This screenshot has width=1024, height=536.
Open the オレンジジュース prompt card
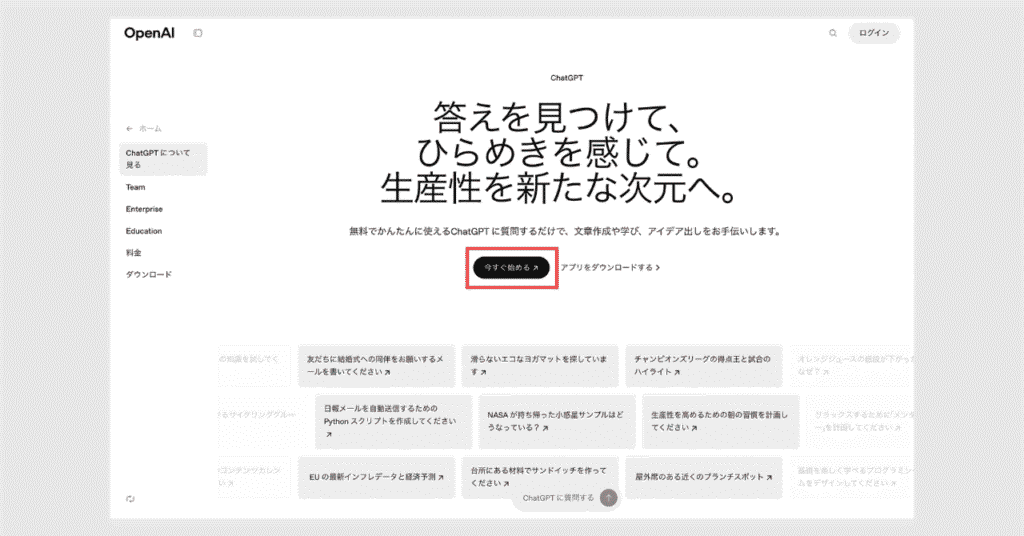tap(852, 366)
